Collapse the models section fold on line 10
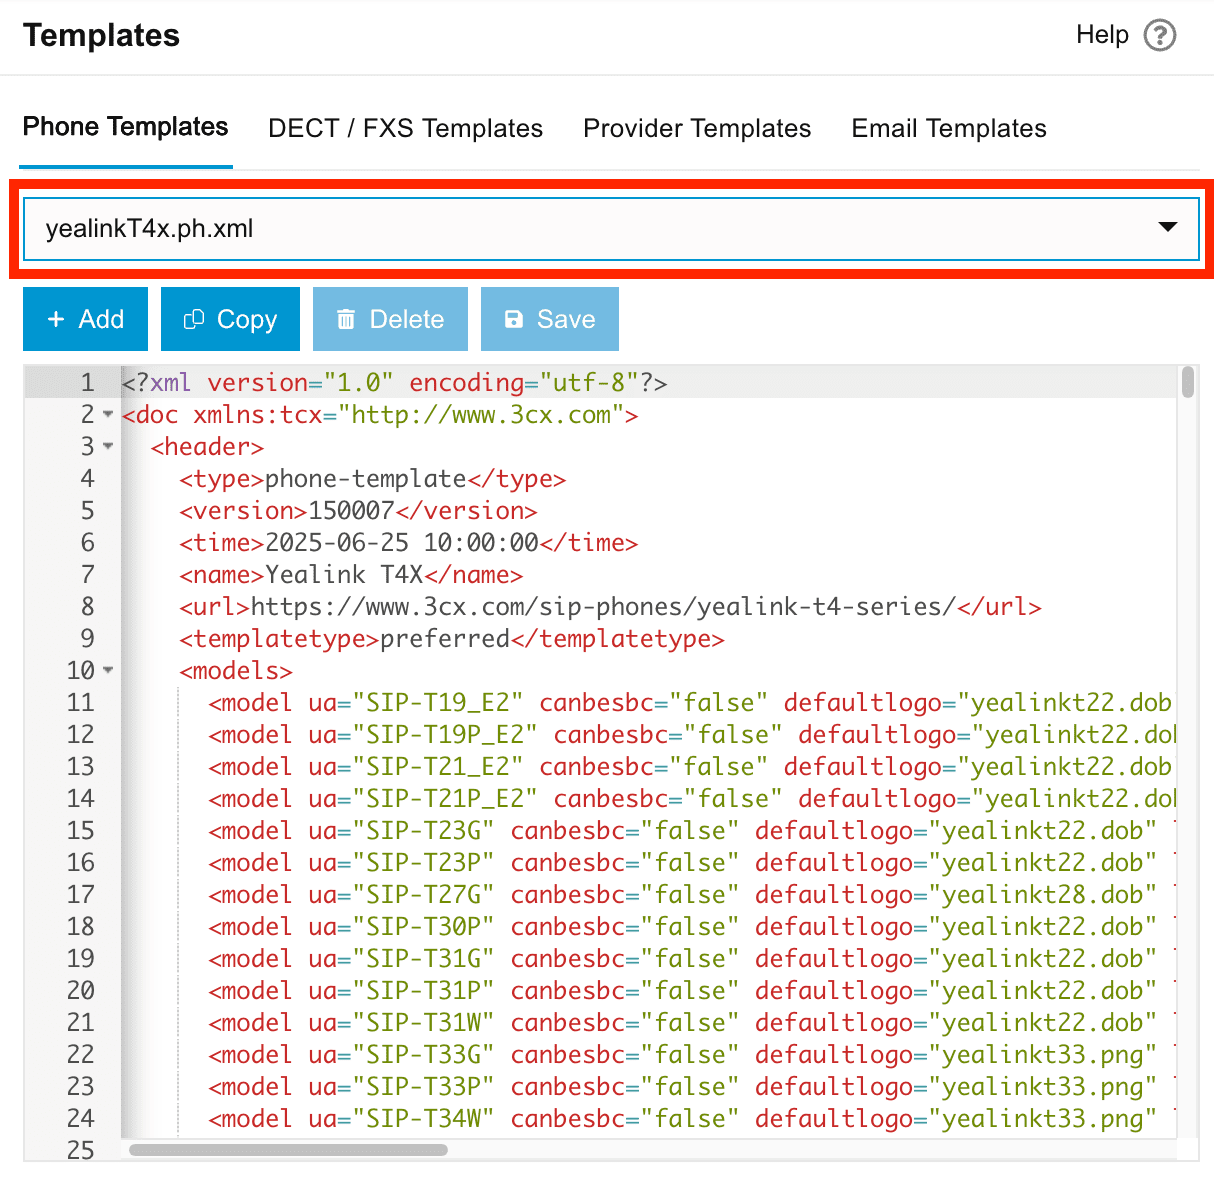 (108, 670)
